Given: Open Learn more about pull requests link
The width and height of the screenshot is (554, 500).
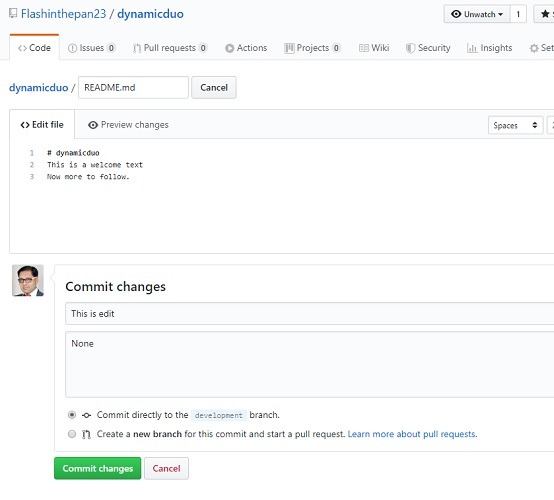Looking at the screenshot, I should pyautogui.click(x=412, y=434).
